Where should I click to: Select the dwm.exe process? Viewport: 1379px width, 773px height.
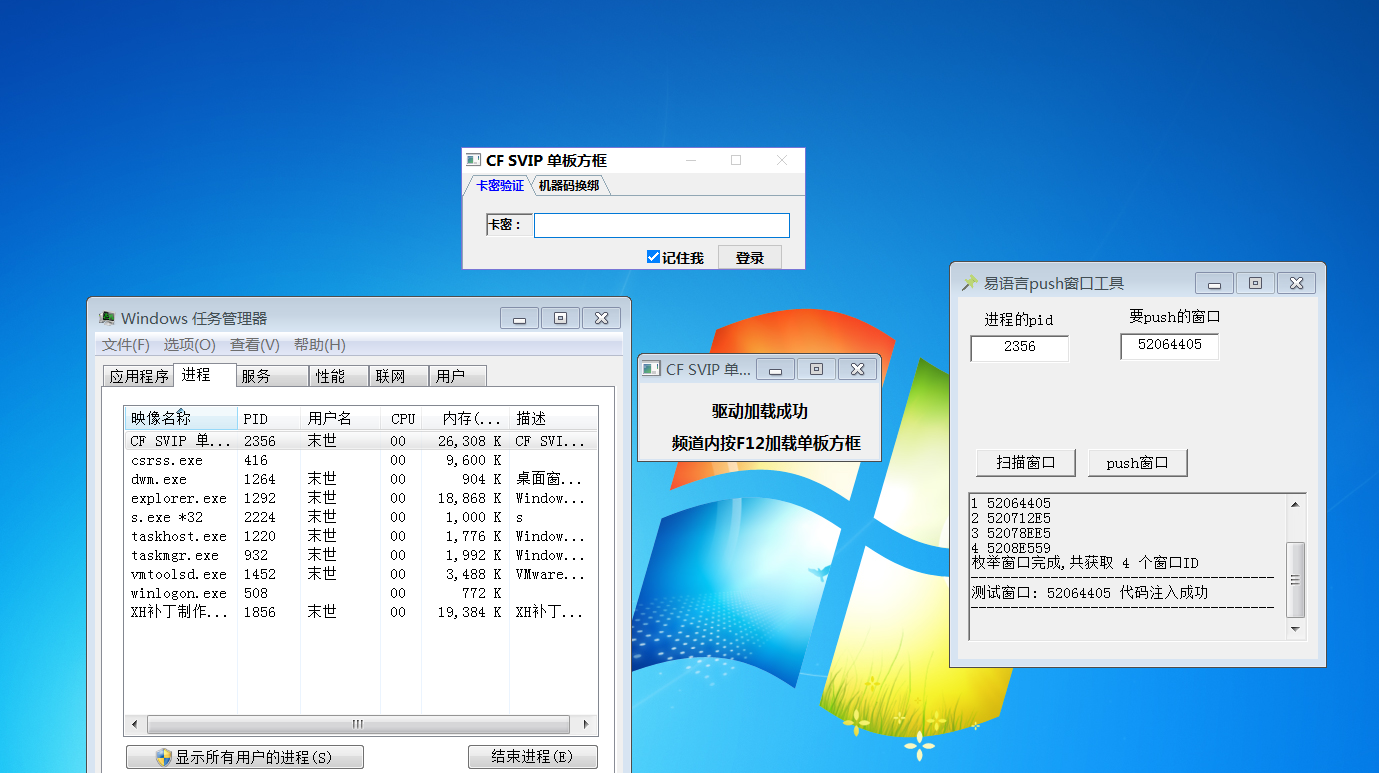[x=159, y=480]
